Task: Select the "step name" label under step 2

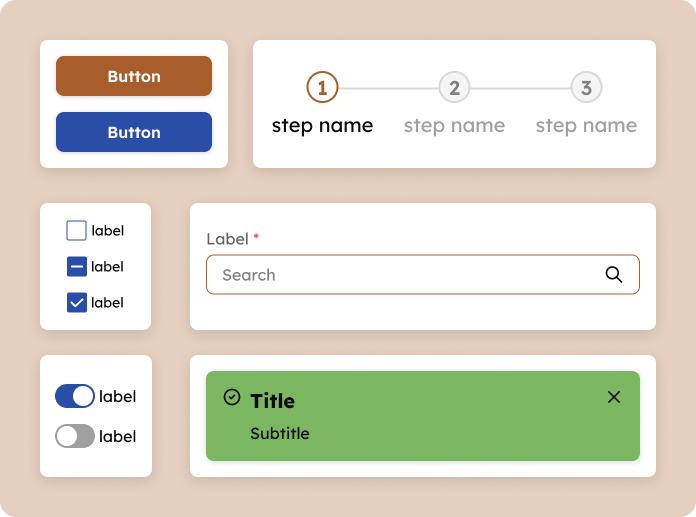Action: click(454, 126)
